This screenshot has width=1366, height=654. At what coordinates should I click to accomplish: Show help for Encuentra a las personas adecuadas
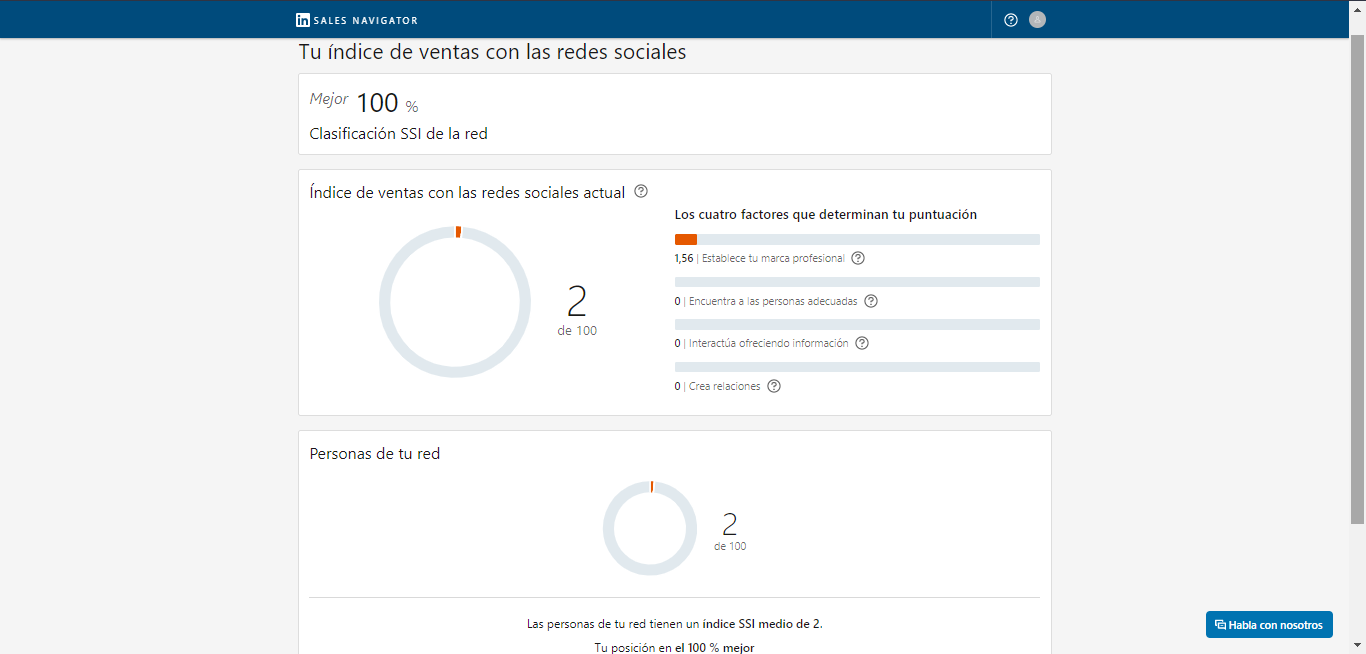click(871, 301)
